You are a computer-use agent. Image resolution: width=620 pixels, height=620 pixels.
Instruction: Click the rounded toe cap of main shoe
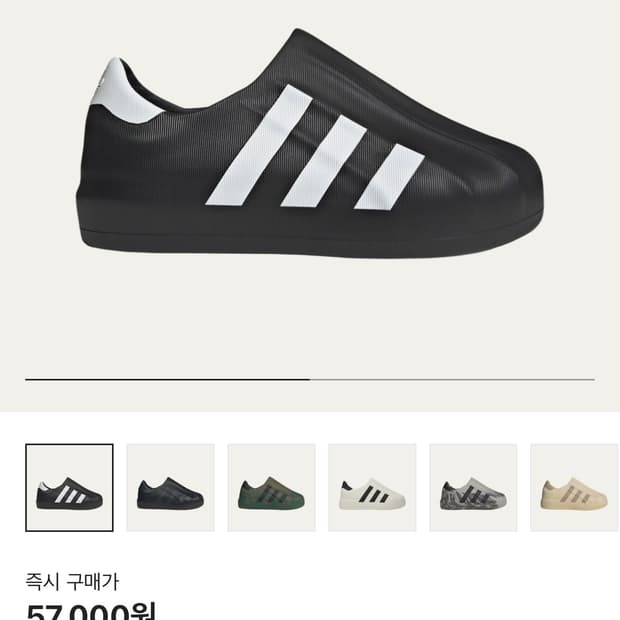tap(500, 200)
